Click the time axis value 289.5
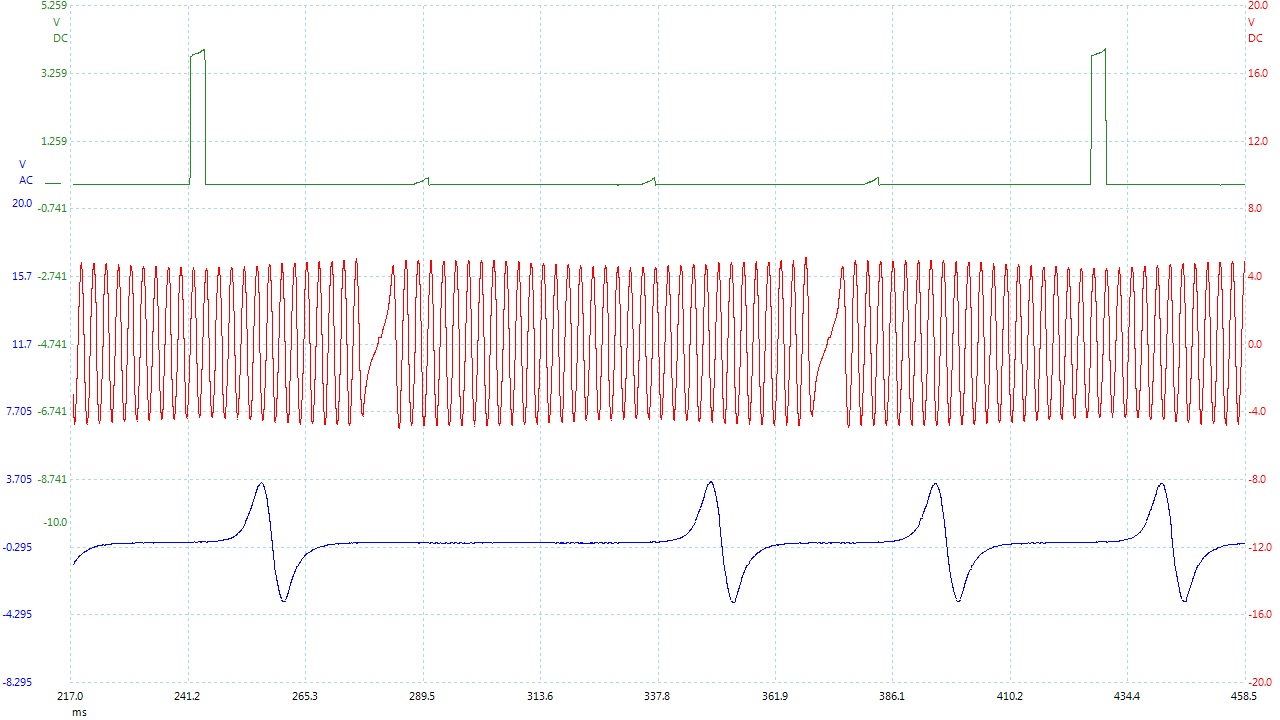 (423, 697)
